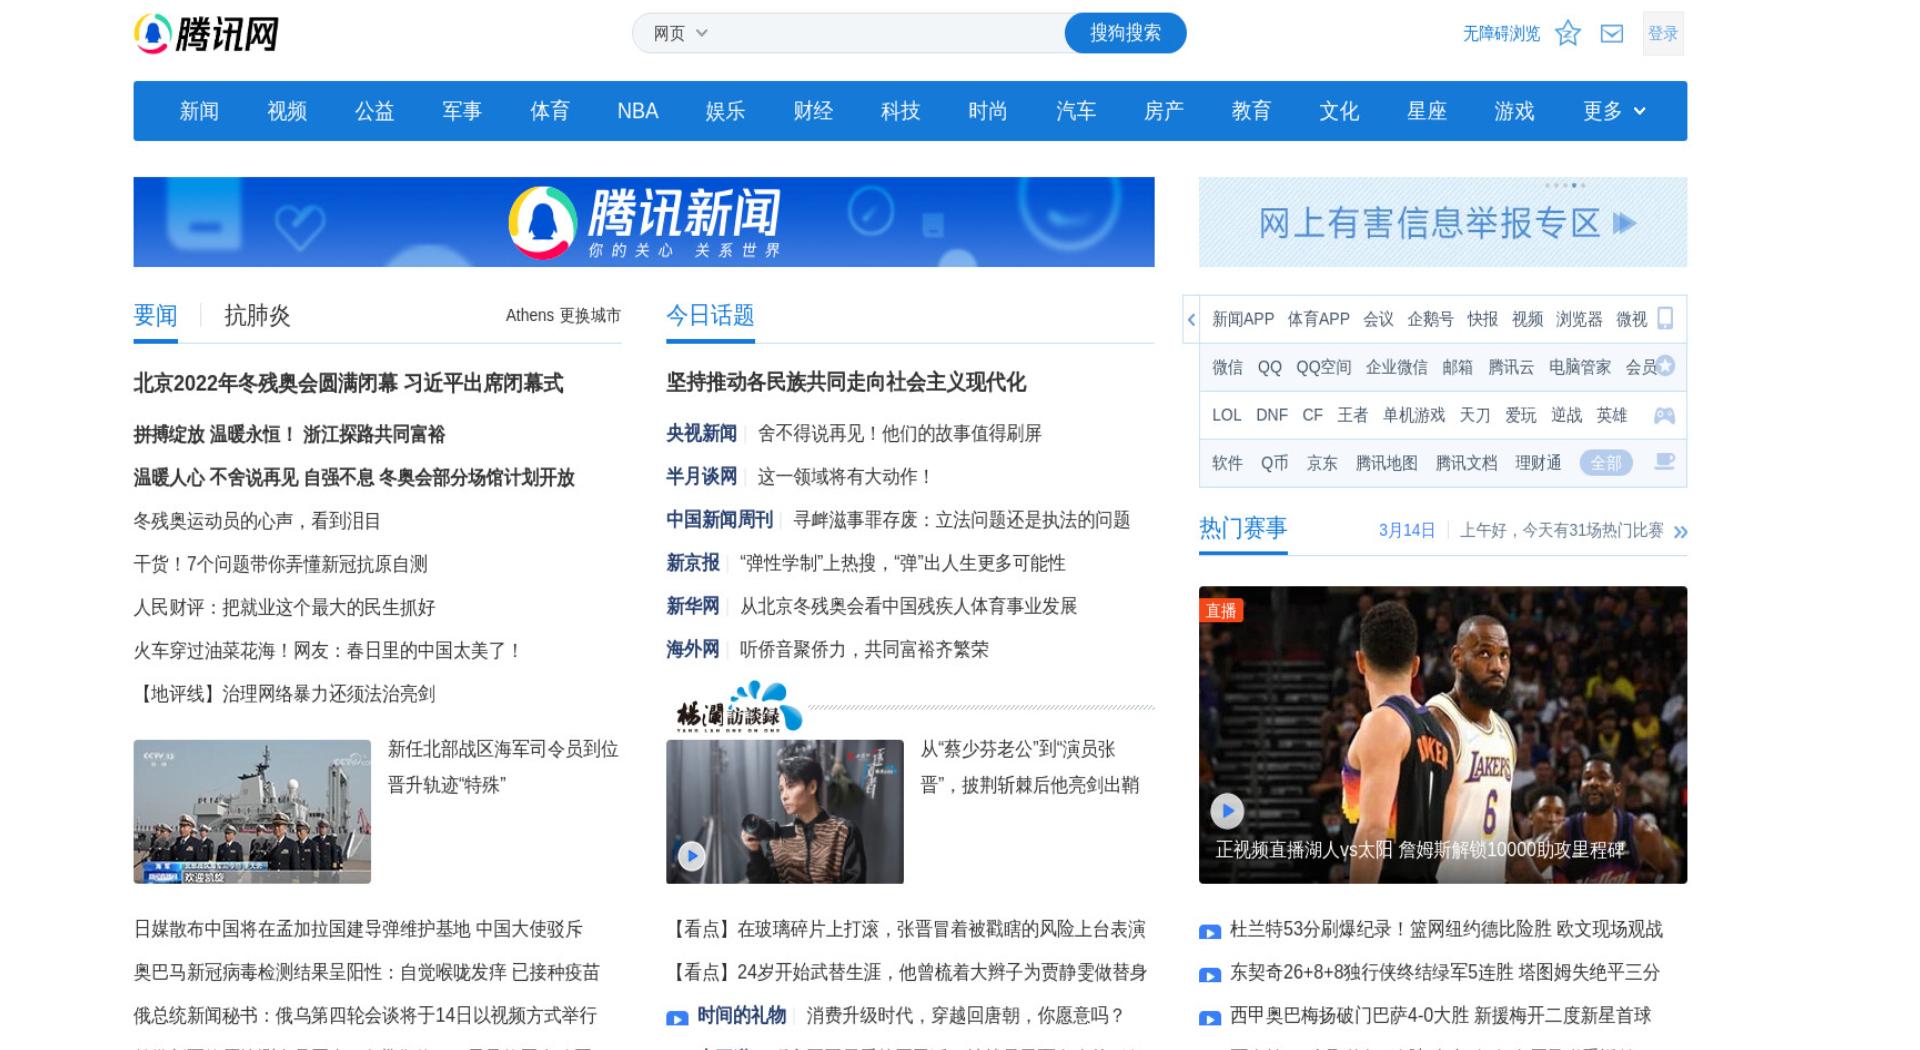Click the play arrow on 网上有害信息举报专区 banner

1624,223
